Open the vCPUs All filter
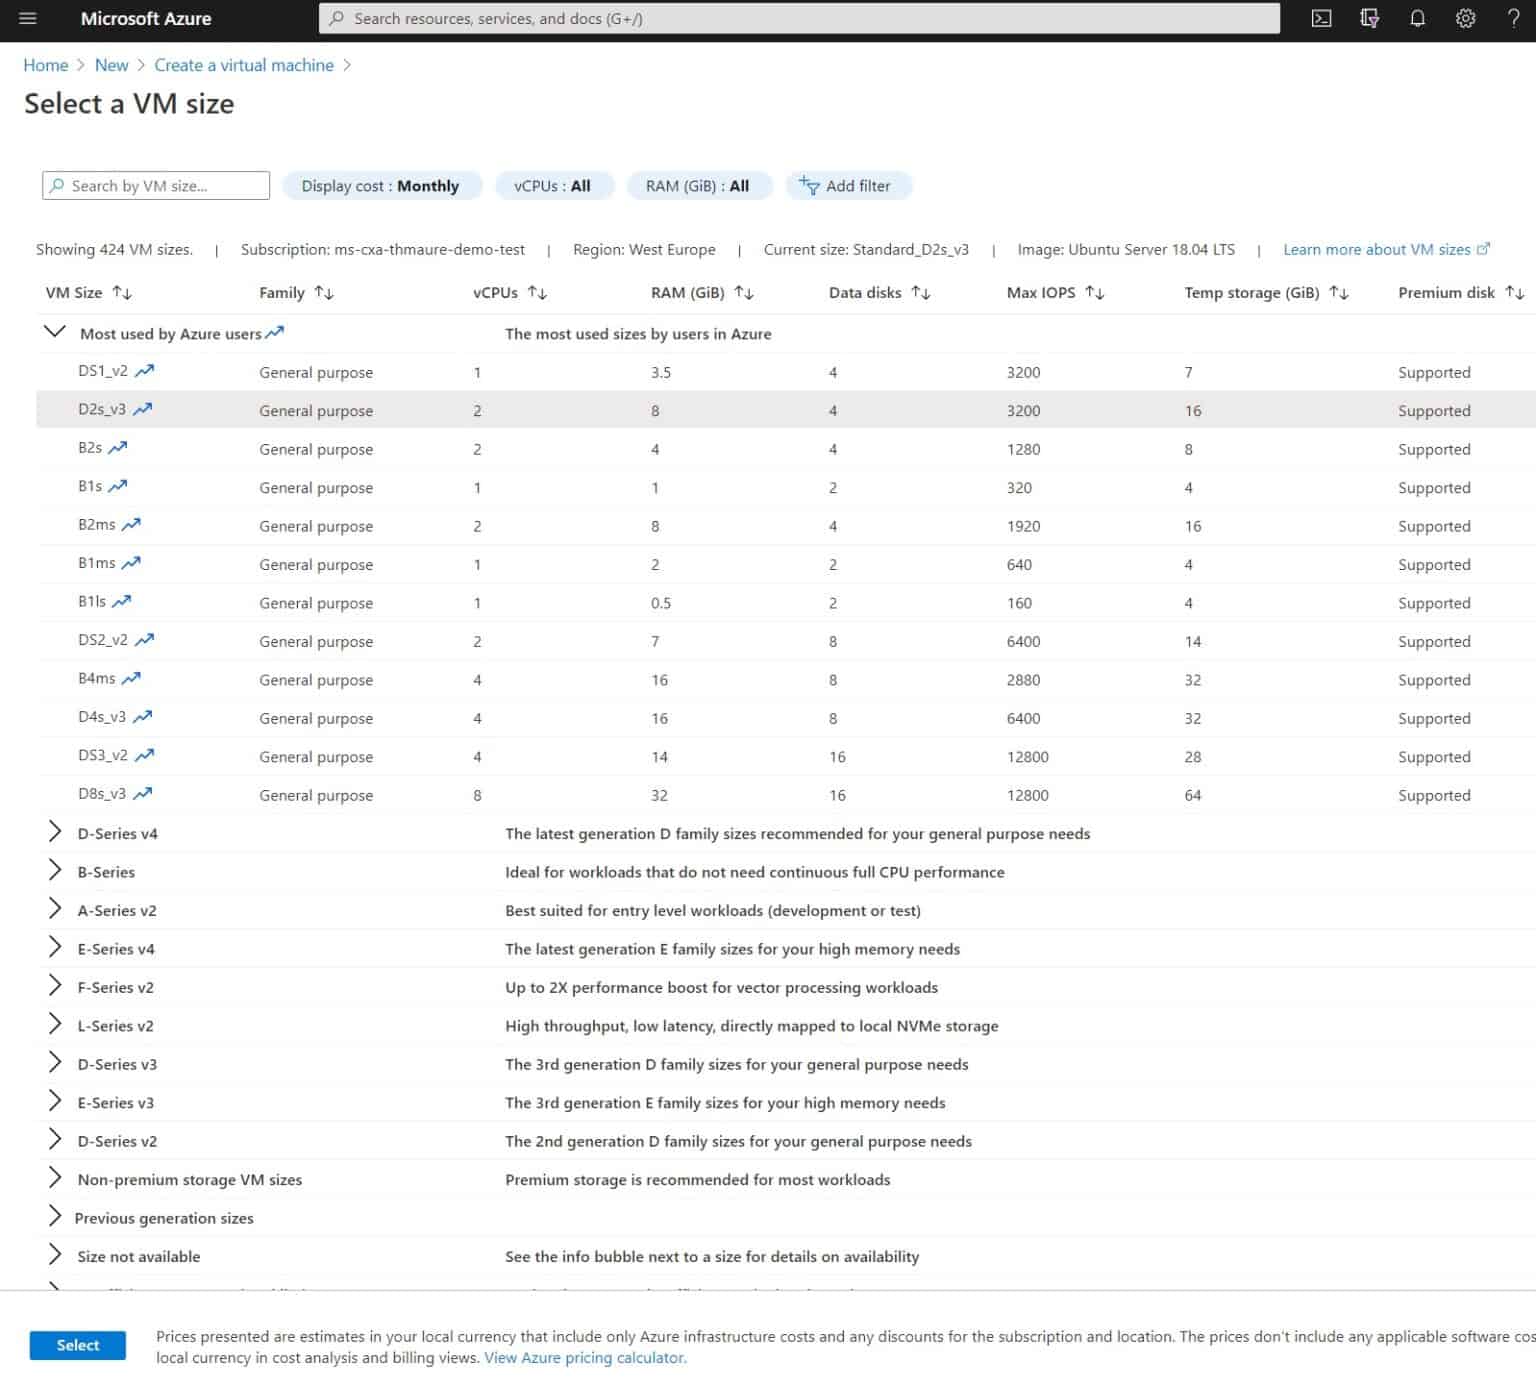This screenshot has height=1386, width=1536. (552, 185)
